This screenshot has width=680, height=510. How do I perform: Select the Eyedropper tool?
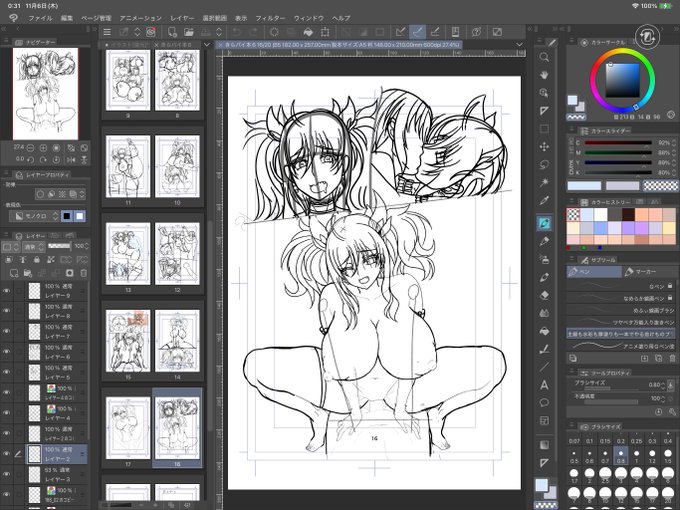tap(544, 200)
